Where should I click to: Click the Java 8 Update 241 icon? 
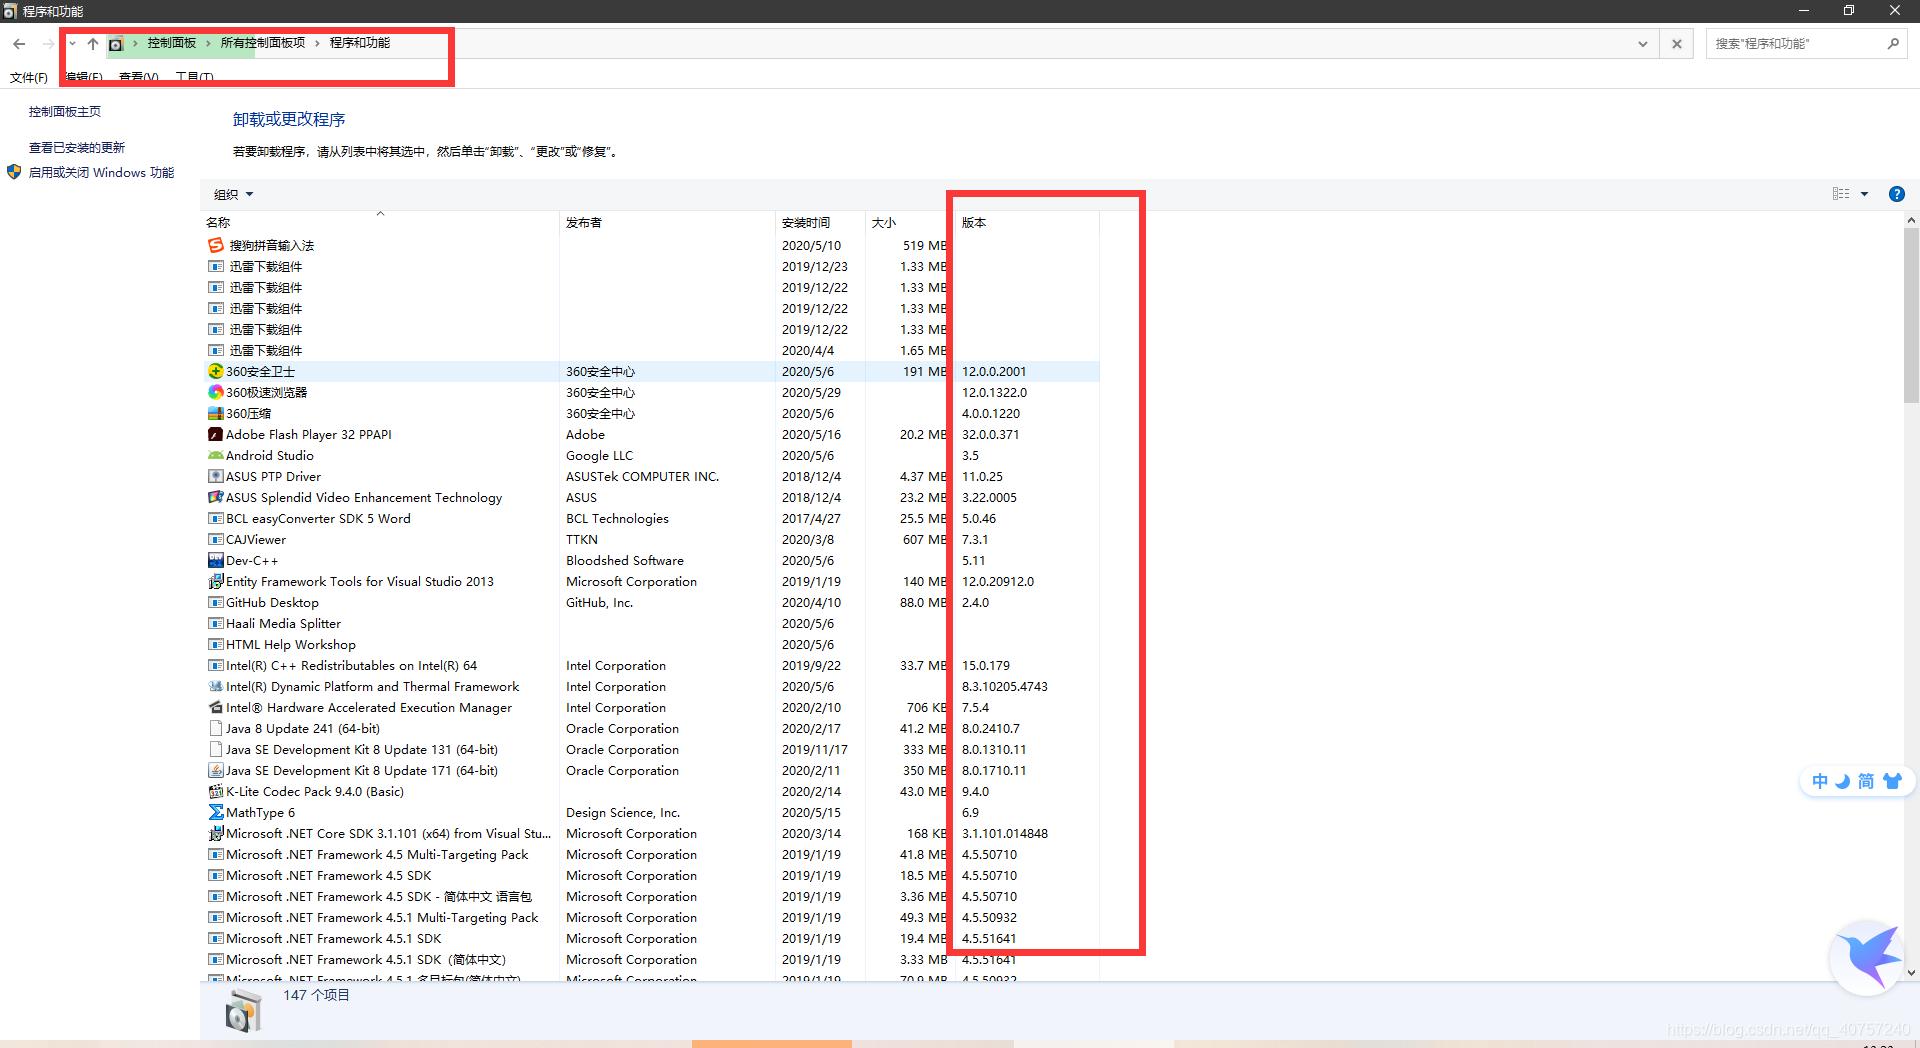215,728
